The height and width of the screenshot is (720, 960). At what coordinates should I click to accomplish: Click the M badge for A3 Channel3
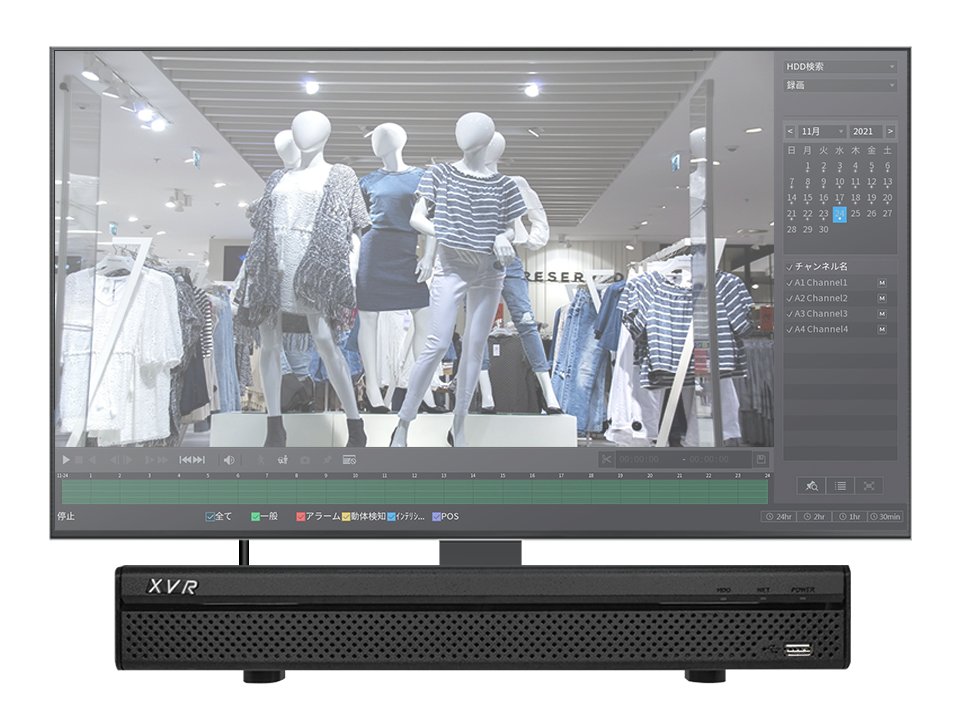(882, 313)
